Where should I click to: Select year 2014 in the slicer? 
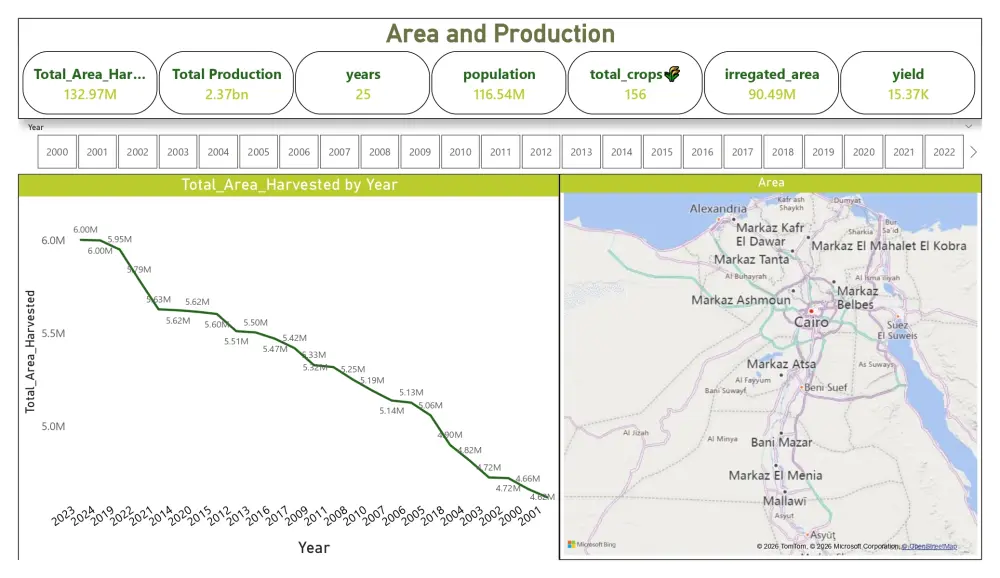click(x=621, y=152)
